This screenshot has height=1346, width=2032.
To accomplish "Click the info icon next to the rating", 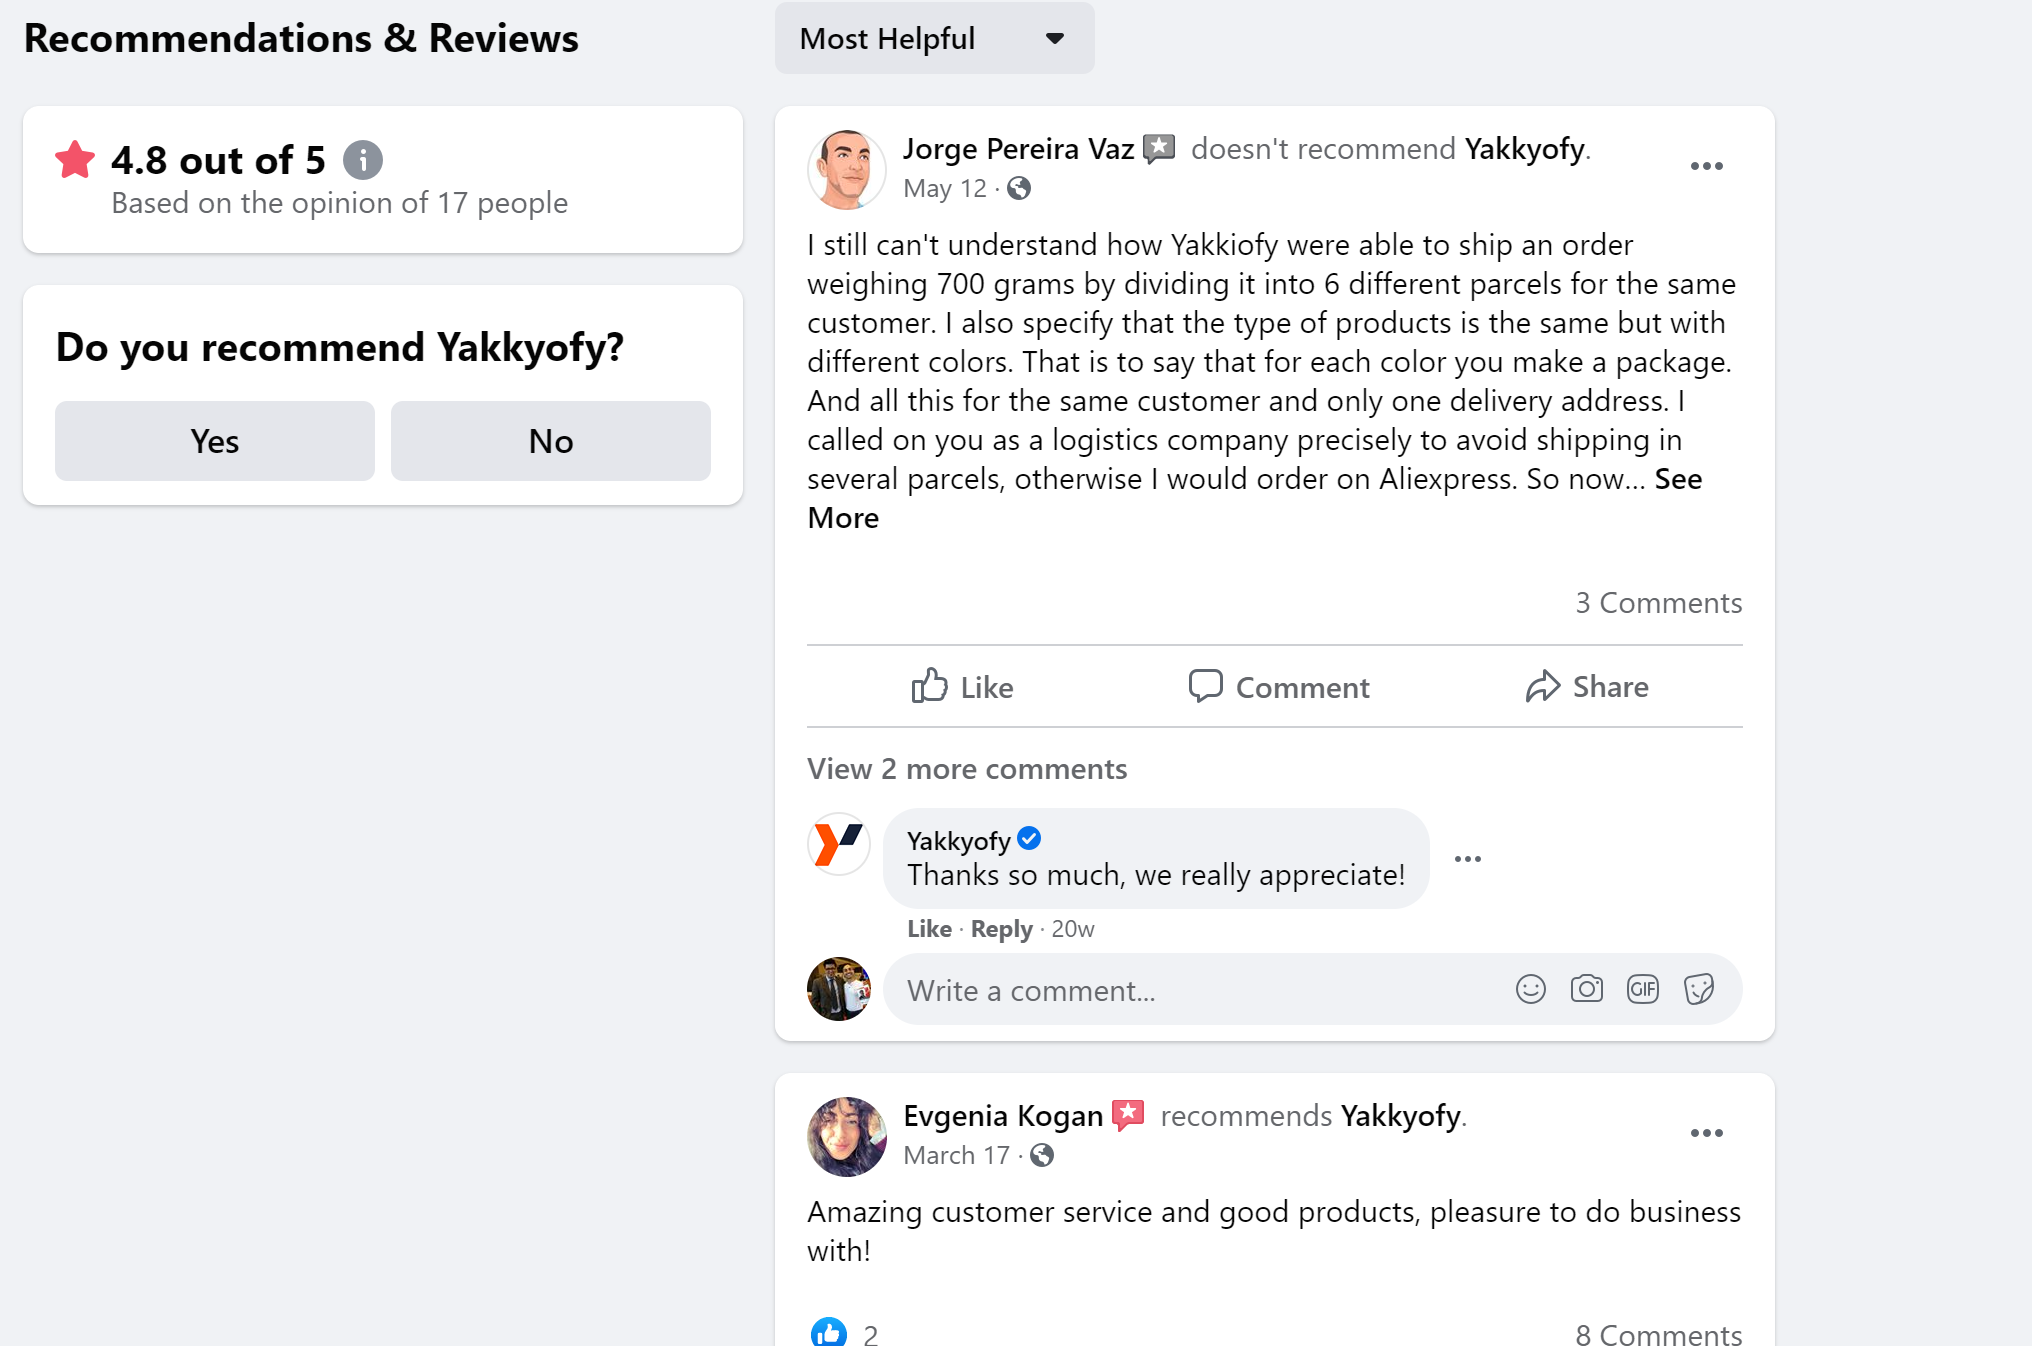I will click(362, 160).
